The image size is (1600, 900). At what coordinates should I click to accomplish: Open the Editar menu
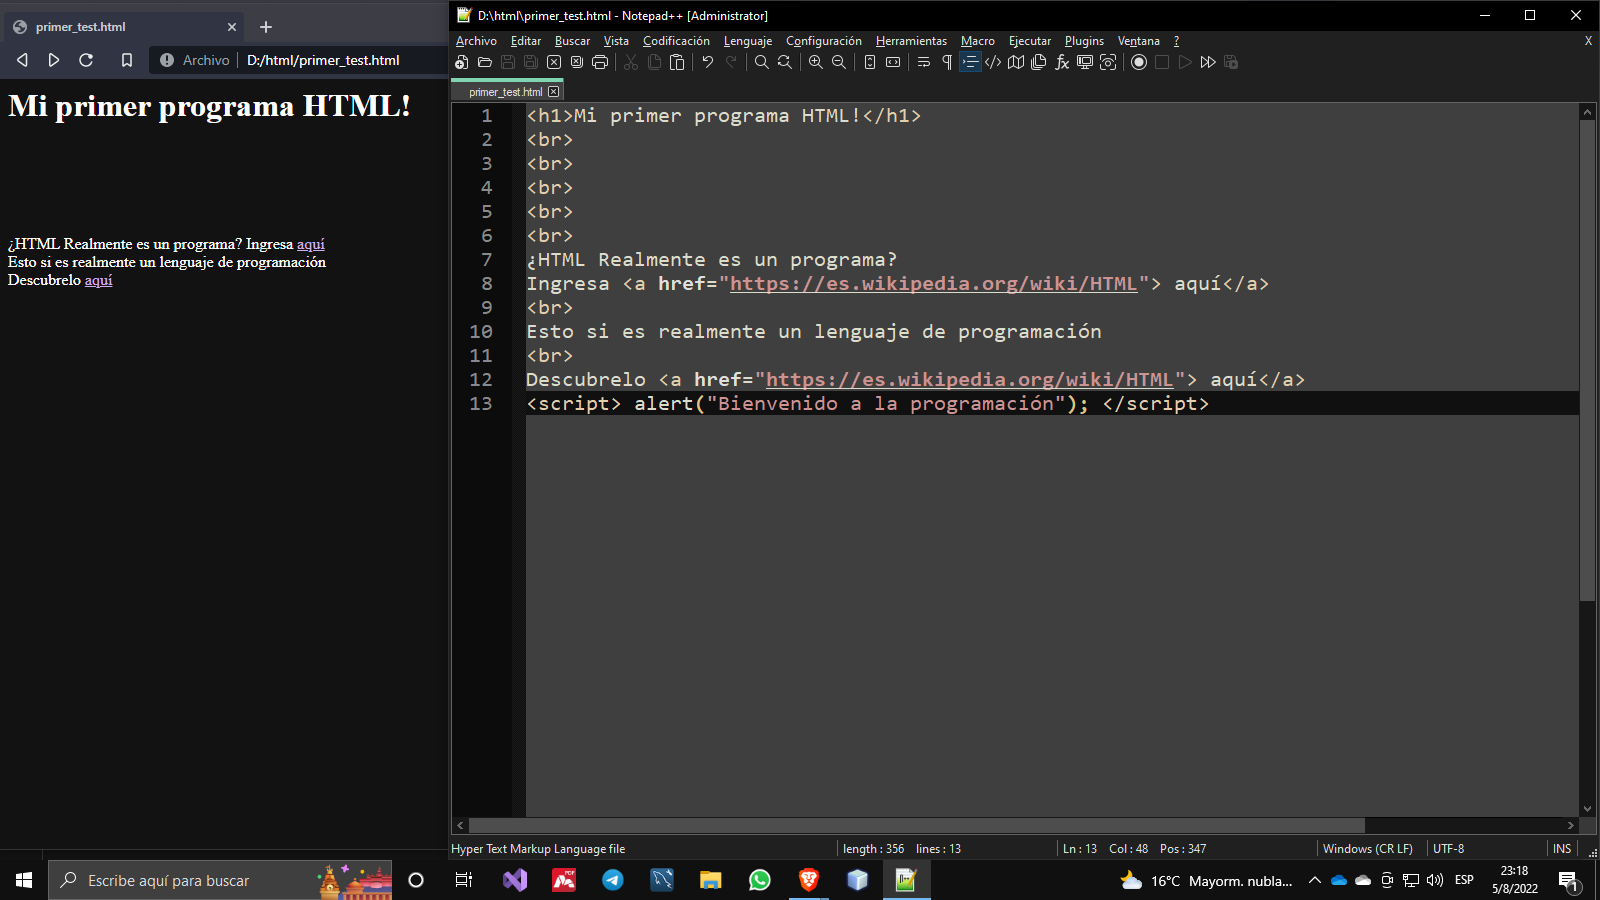click(526, 41)
